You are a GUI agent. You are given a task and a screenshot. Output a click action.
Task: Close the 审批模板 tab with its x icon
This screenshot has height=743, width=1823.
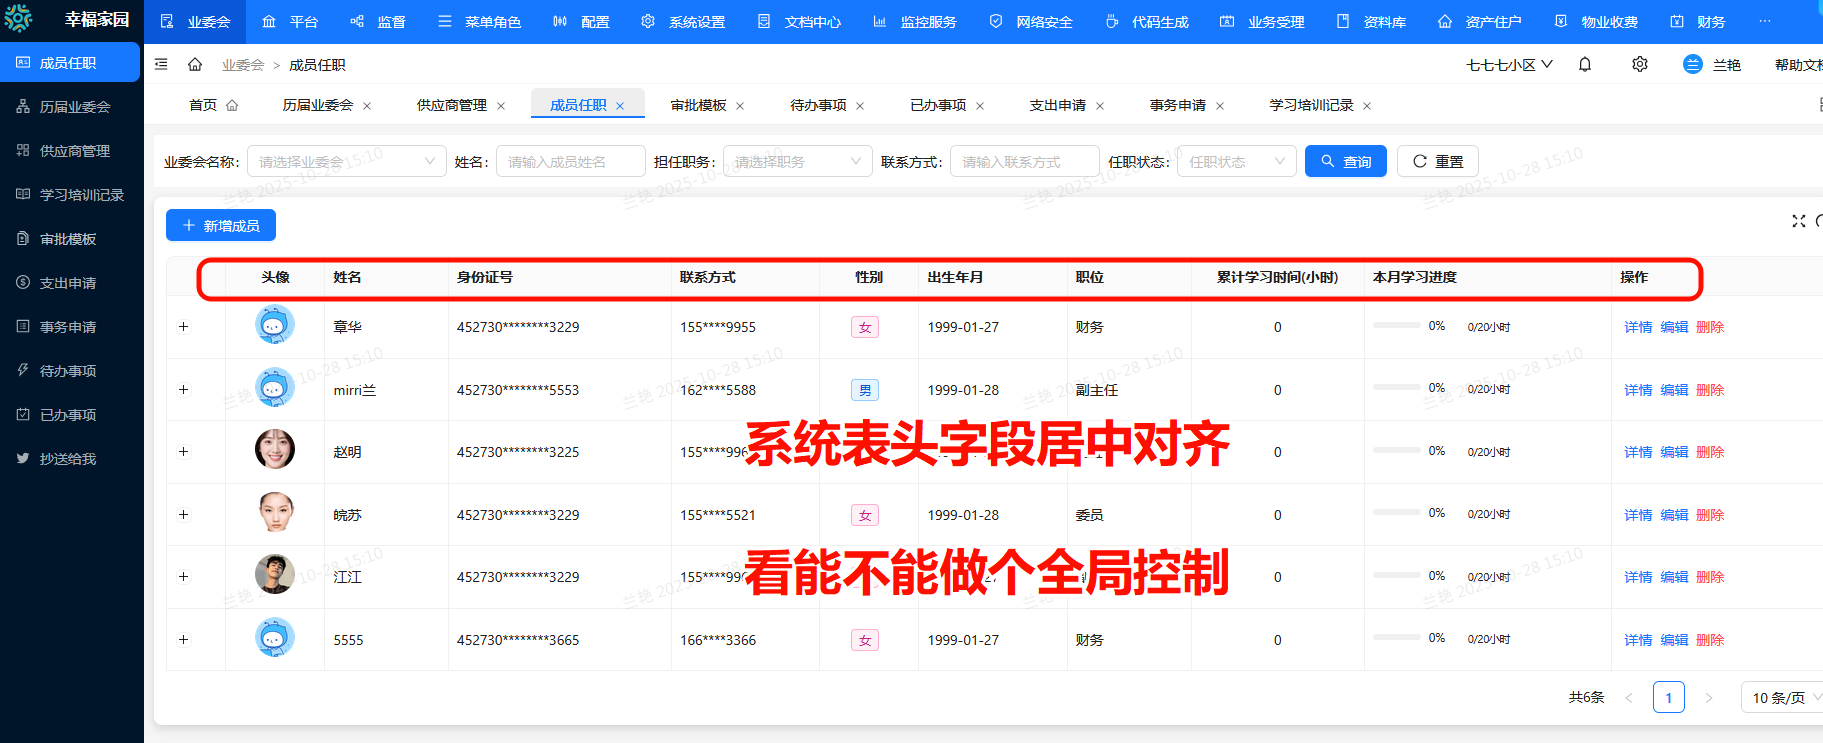pyautogui.click(x=740, y=106)
